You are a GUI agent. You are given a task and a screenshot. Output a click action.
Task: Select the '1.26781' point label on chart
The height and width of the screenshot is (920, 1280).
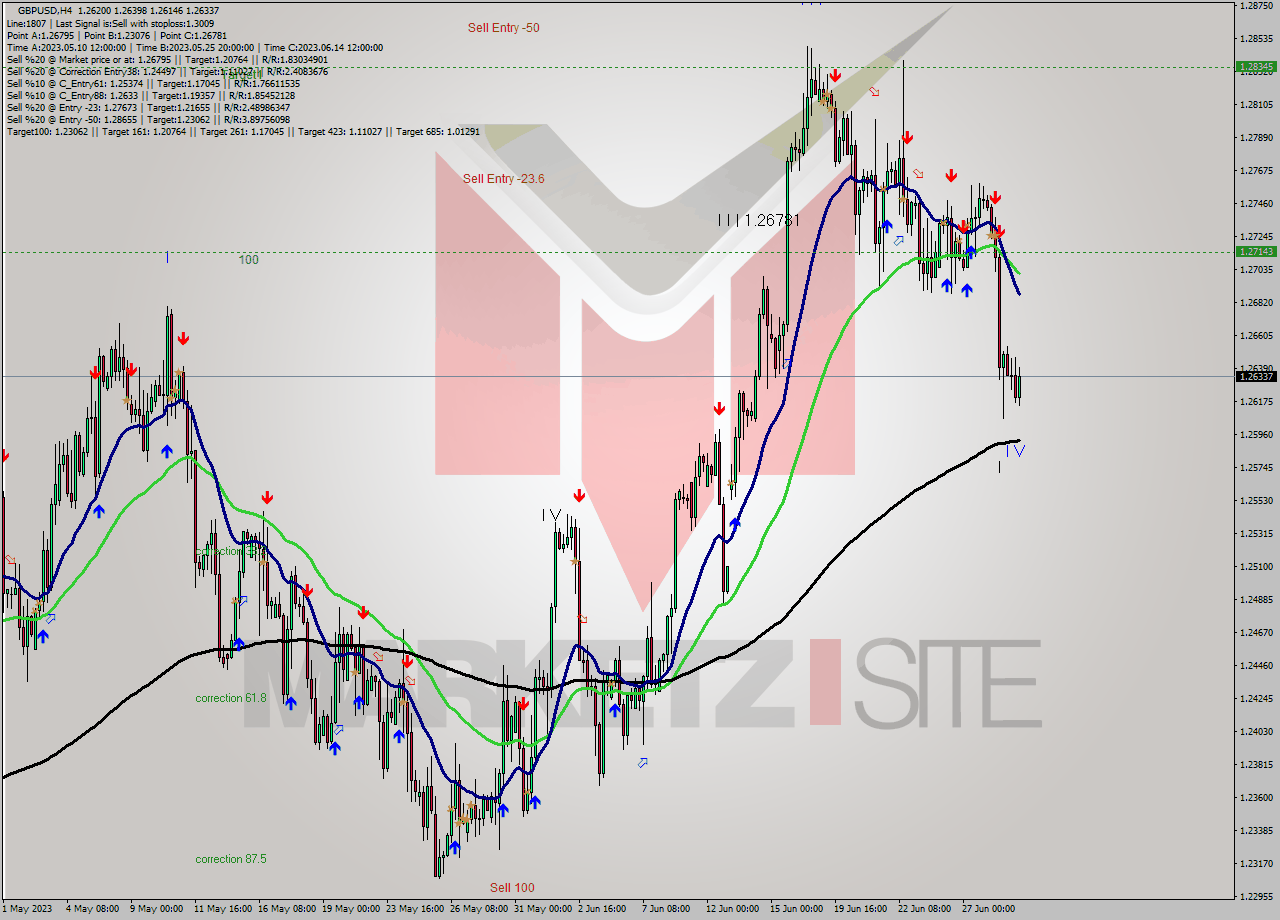tap(773, 220)
